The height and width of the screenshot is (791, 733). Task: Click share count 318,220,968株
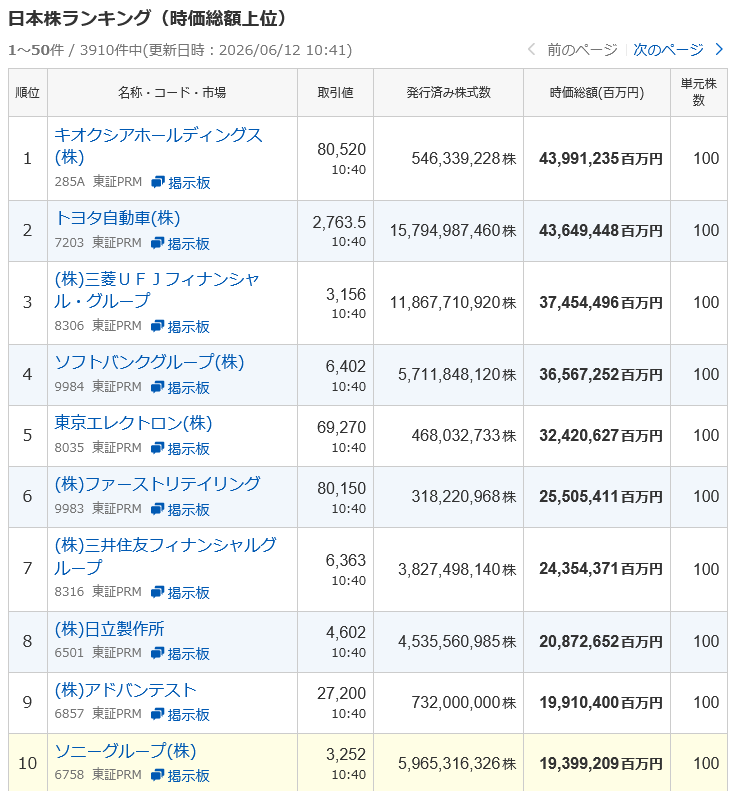pos(464,497)
